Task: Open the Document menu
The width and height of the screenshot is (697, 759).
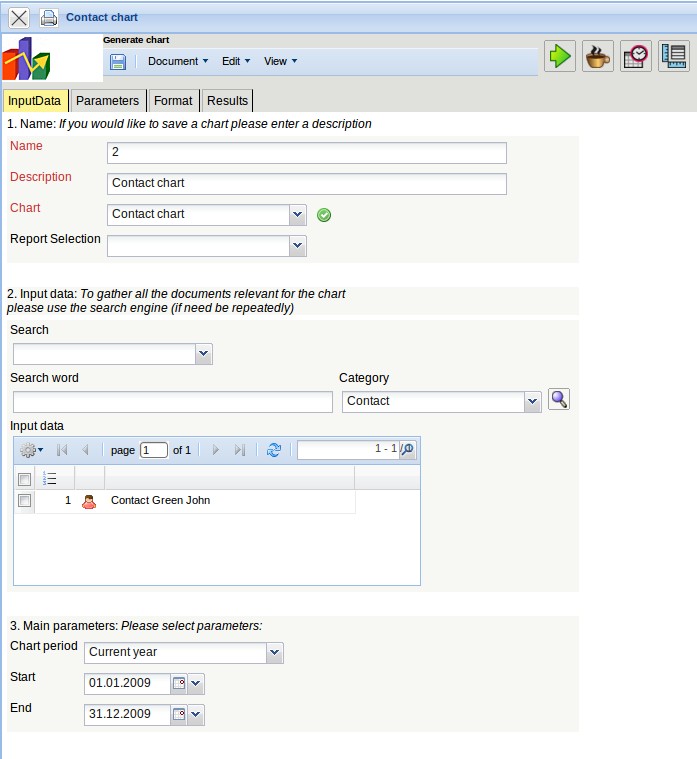Action: tap(178, 62)
